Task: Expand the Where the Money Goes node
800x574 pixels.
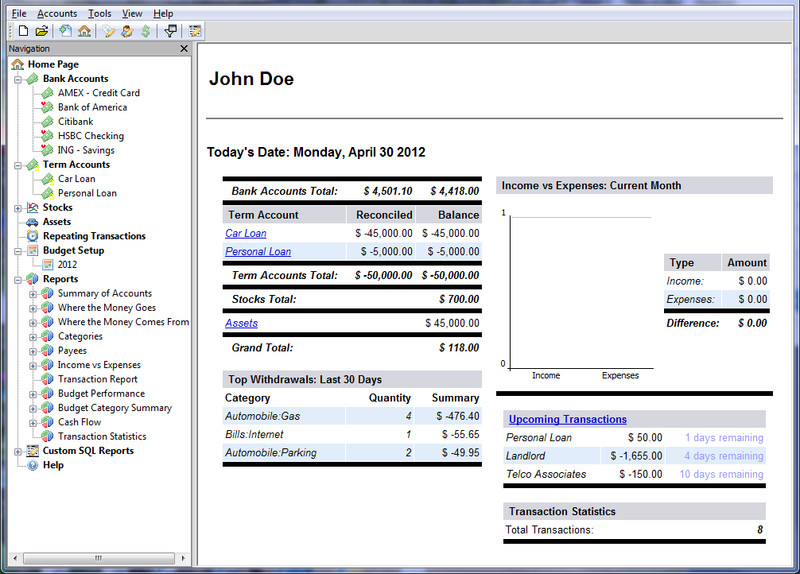Action: [x=33, y=308]
